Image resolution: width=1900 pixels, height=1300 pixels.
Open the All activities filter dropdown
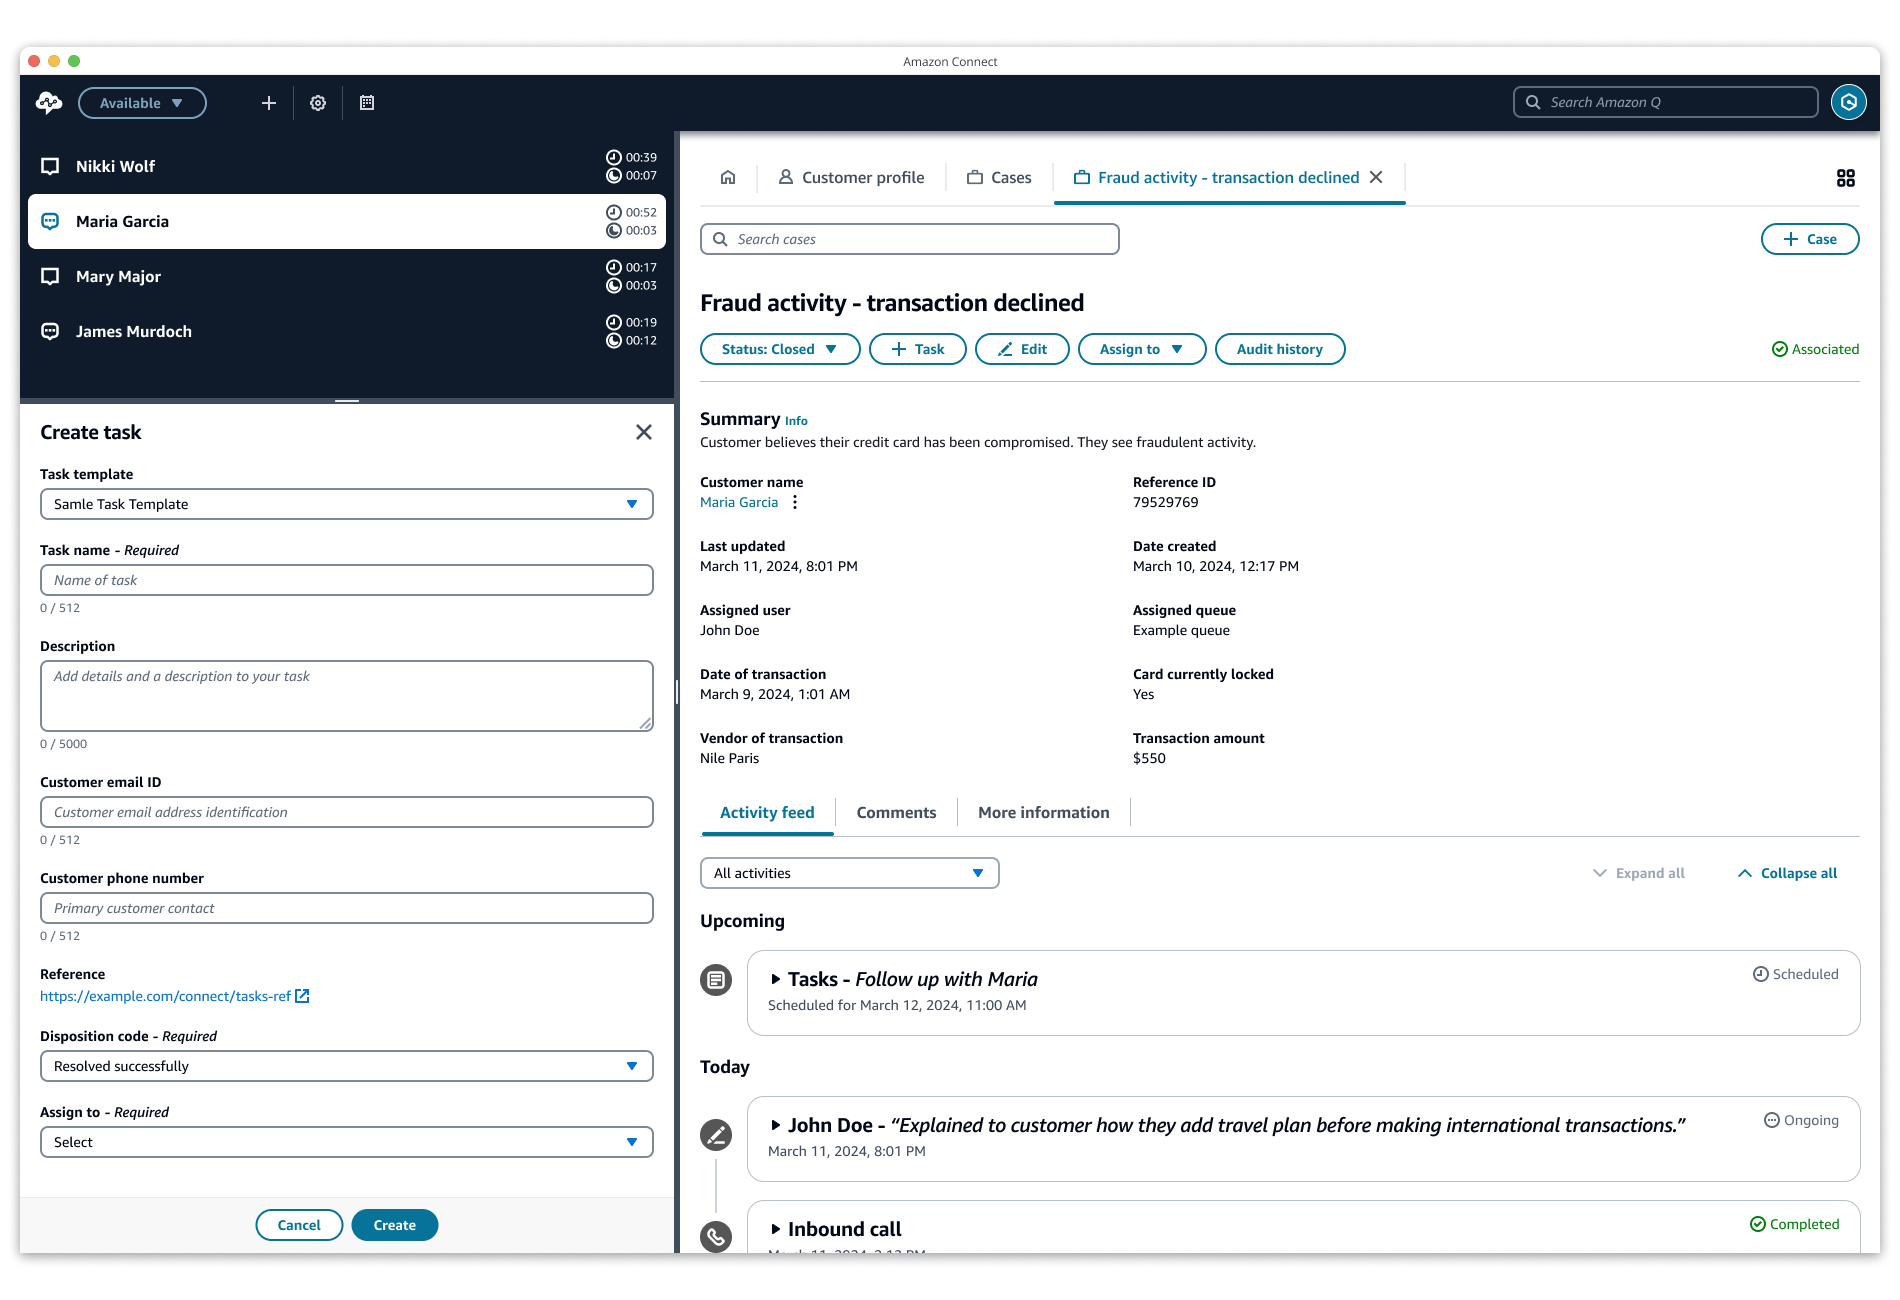click(x=848, y=873)
